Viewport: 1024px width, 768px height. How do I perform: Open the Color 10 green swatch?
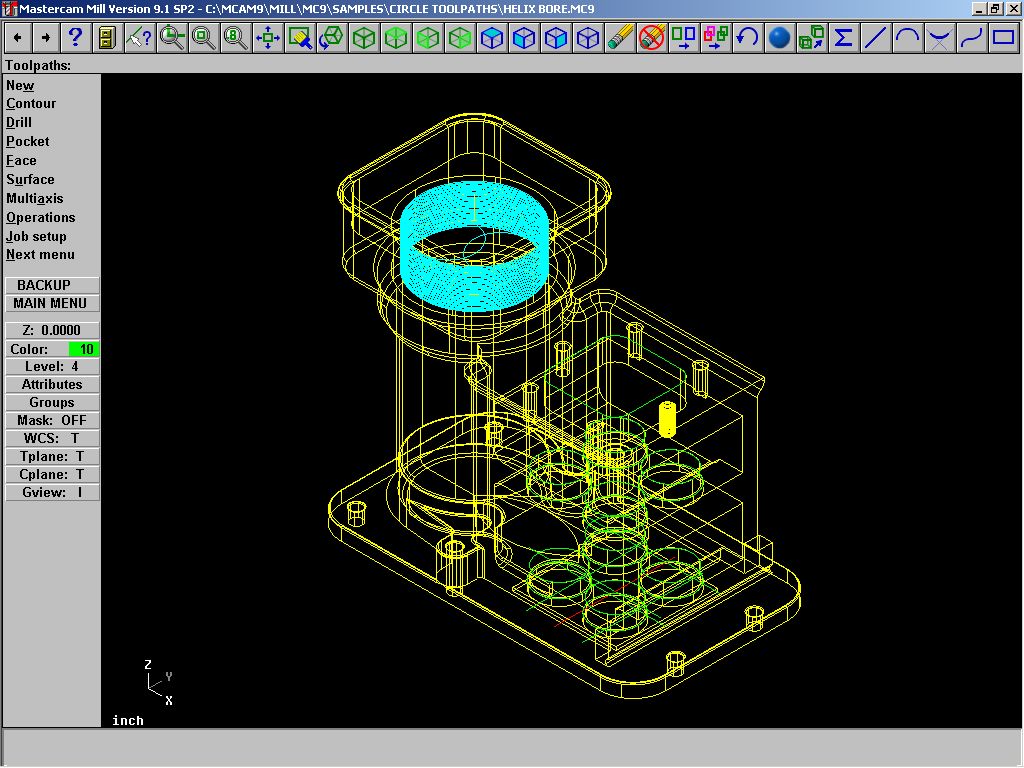(84, 349)
